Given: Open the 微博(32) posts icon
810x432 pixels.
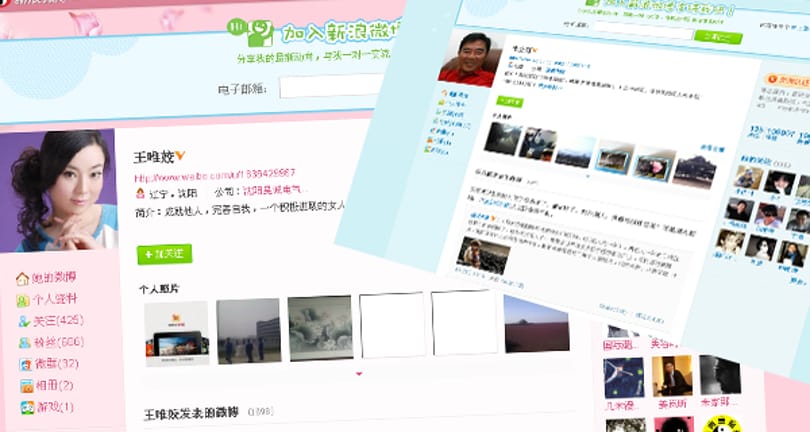Looking at the screenshot, I should click(x=25, y=364).
